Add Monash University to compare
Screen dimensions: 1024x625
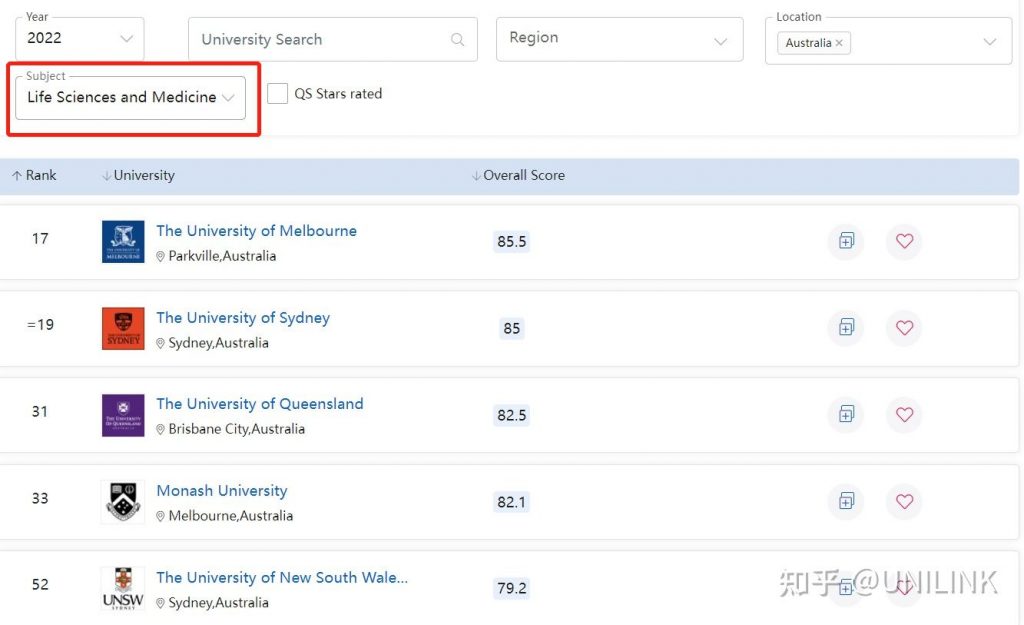pyautogui.click(x=846, y=501)
